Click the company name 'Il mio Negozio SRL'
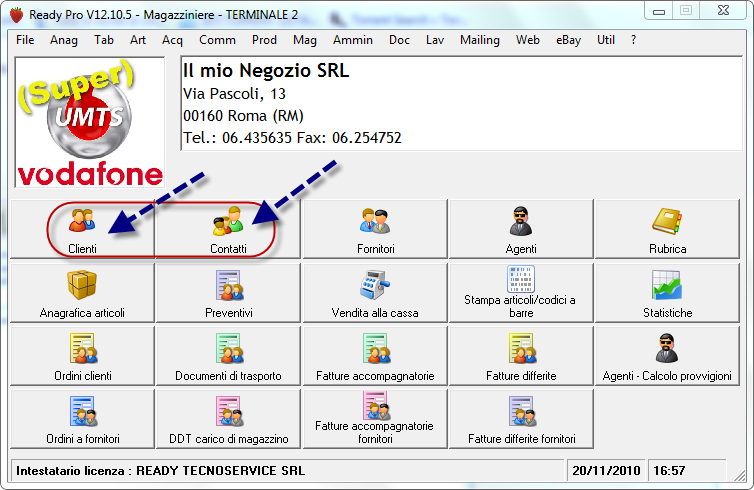 click(x=266, y=71)
